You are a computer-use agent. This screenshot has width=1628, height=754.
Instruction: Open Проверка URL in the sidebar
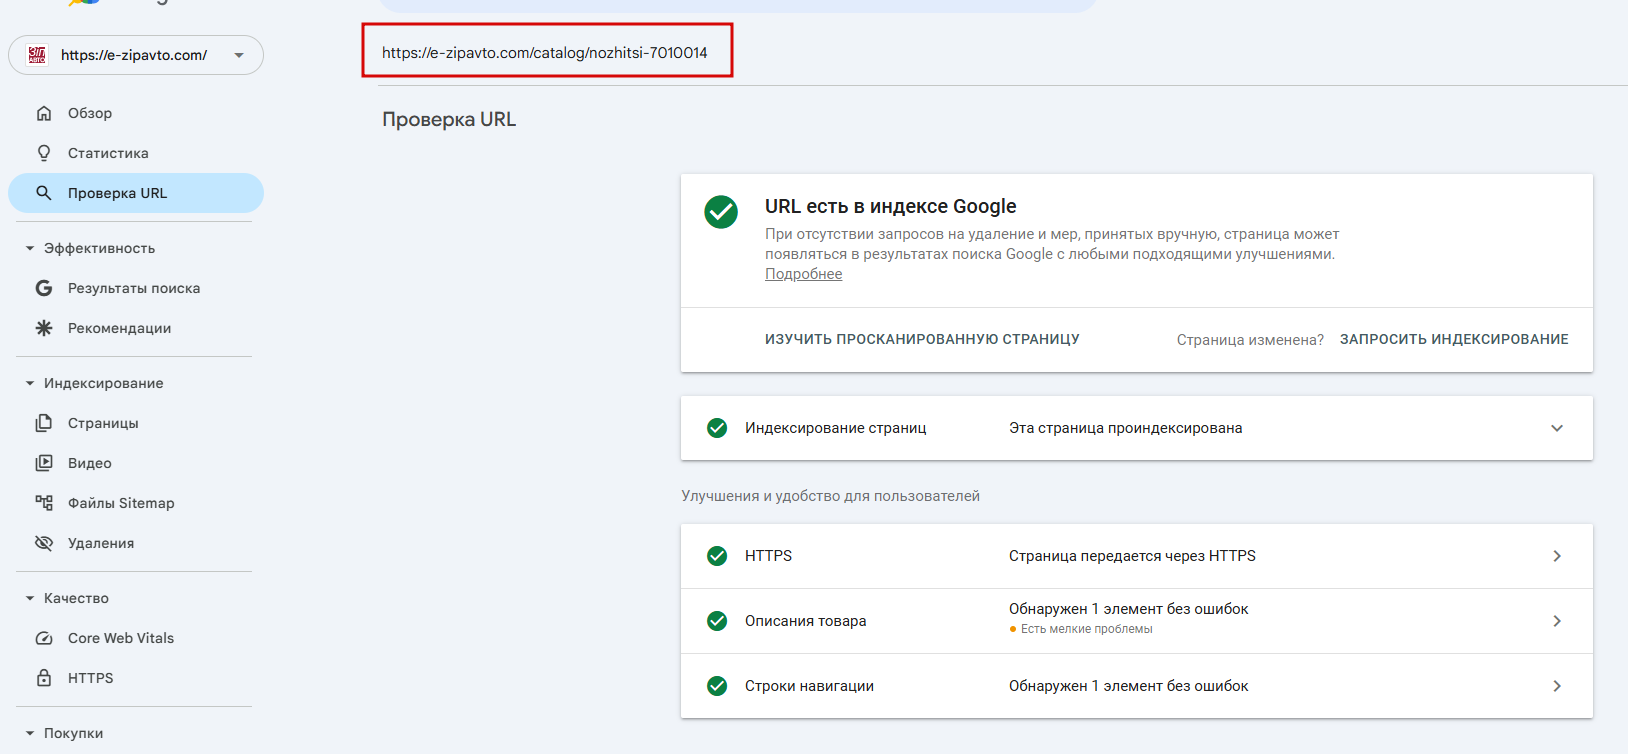point(117,193)
